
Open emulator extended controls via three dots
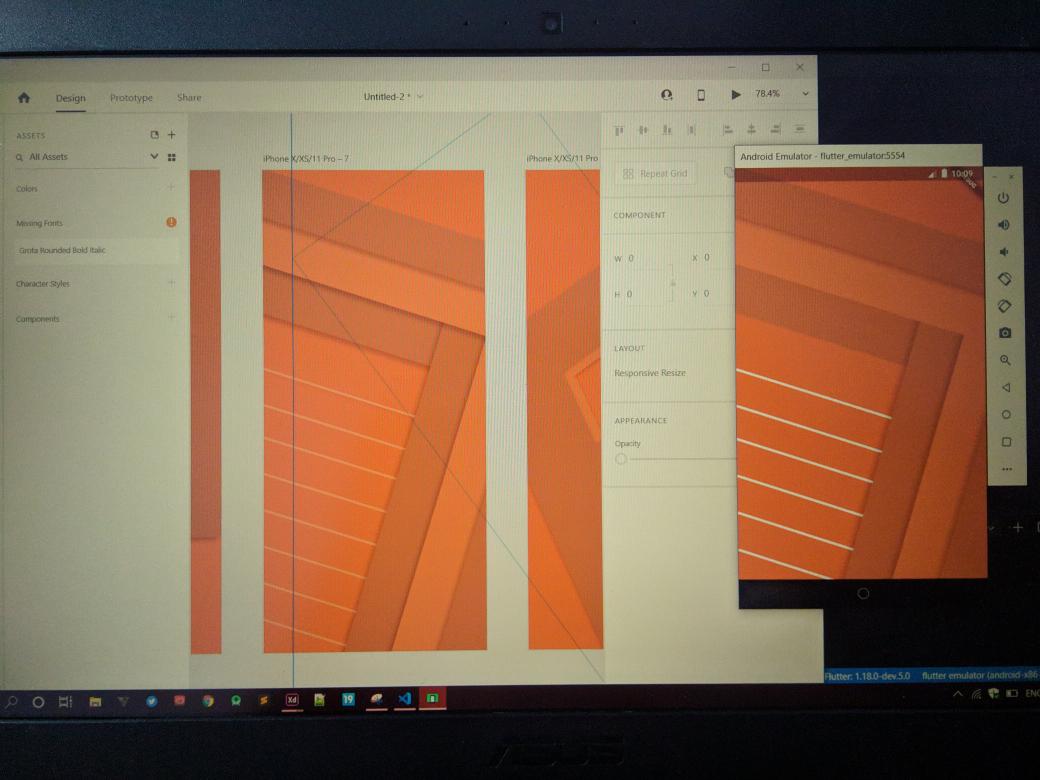(1007, 469)
